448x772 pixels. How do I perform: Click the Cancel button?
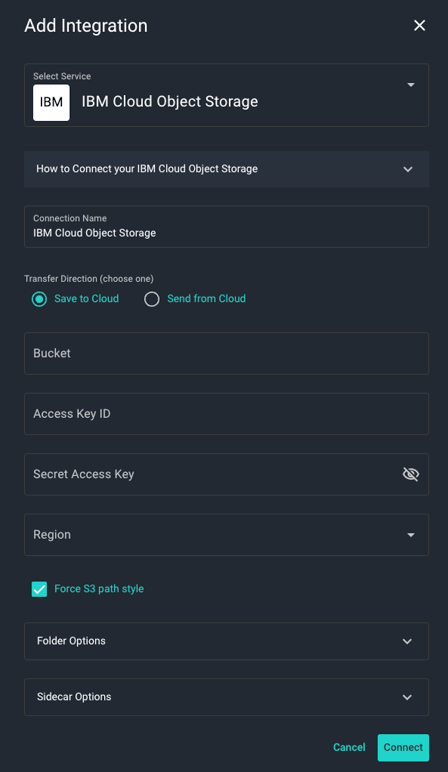click(349, 747)
